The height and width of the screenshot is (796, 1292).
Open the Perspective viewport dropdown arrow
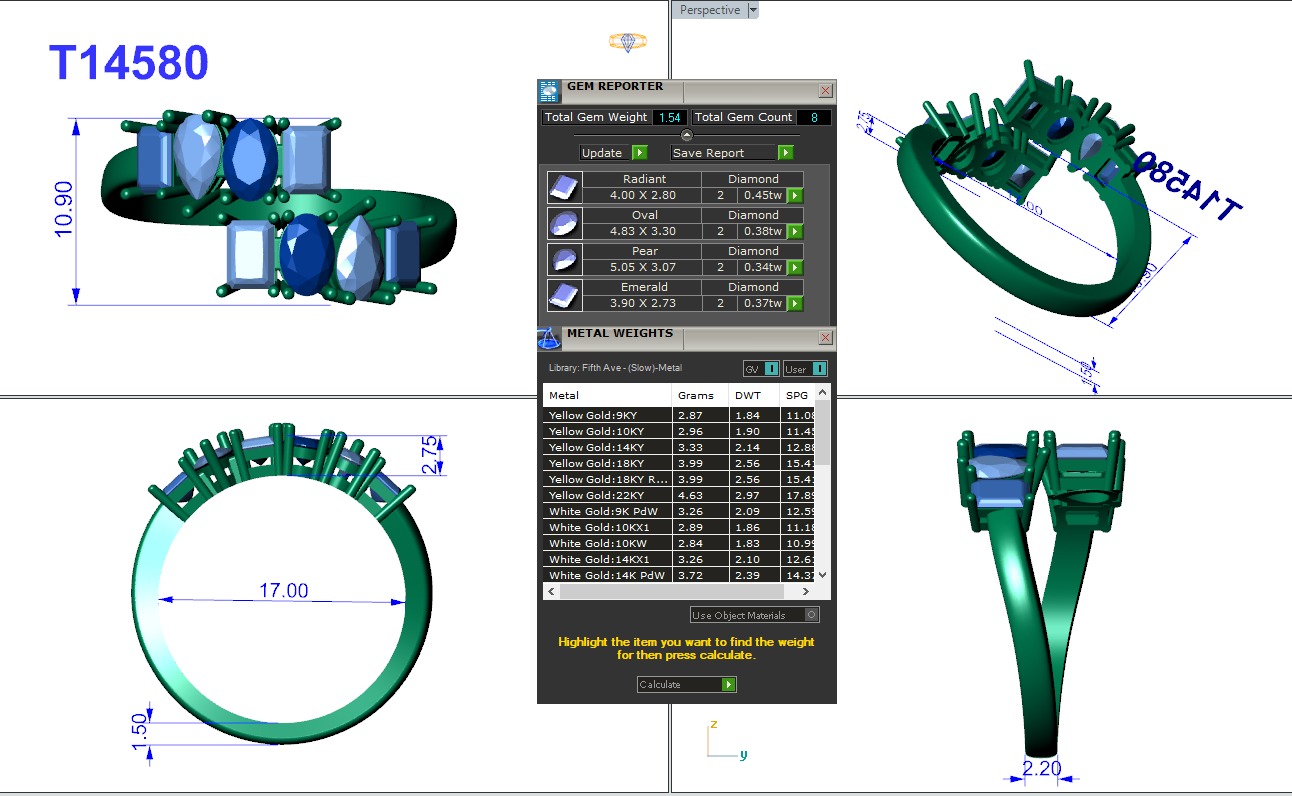[x=753, y=10]
